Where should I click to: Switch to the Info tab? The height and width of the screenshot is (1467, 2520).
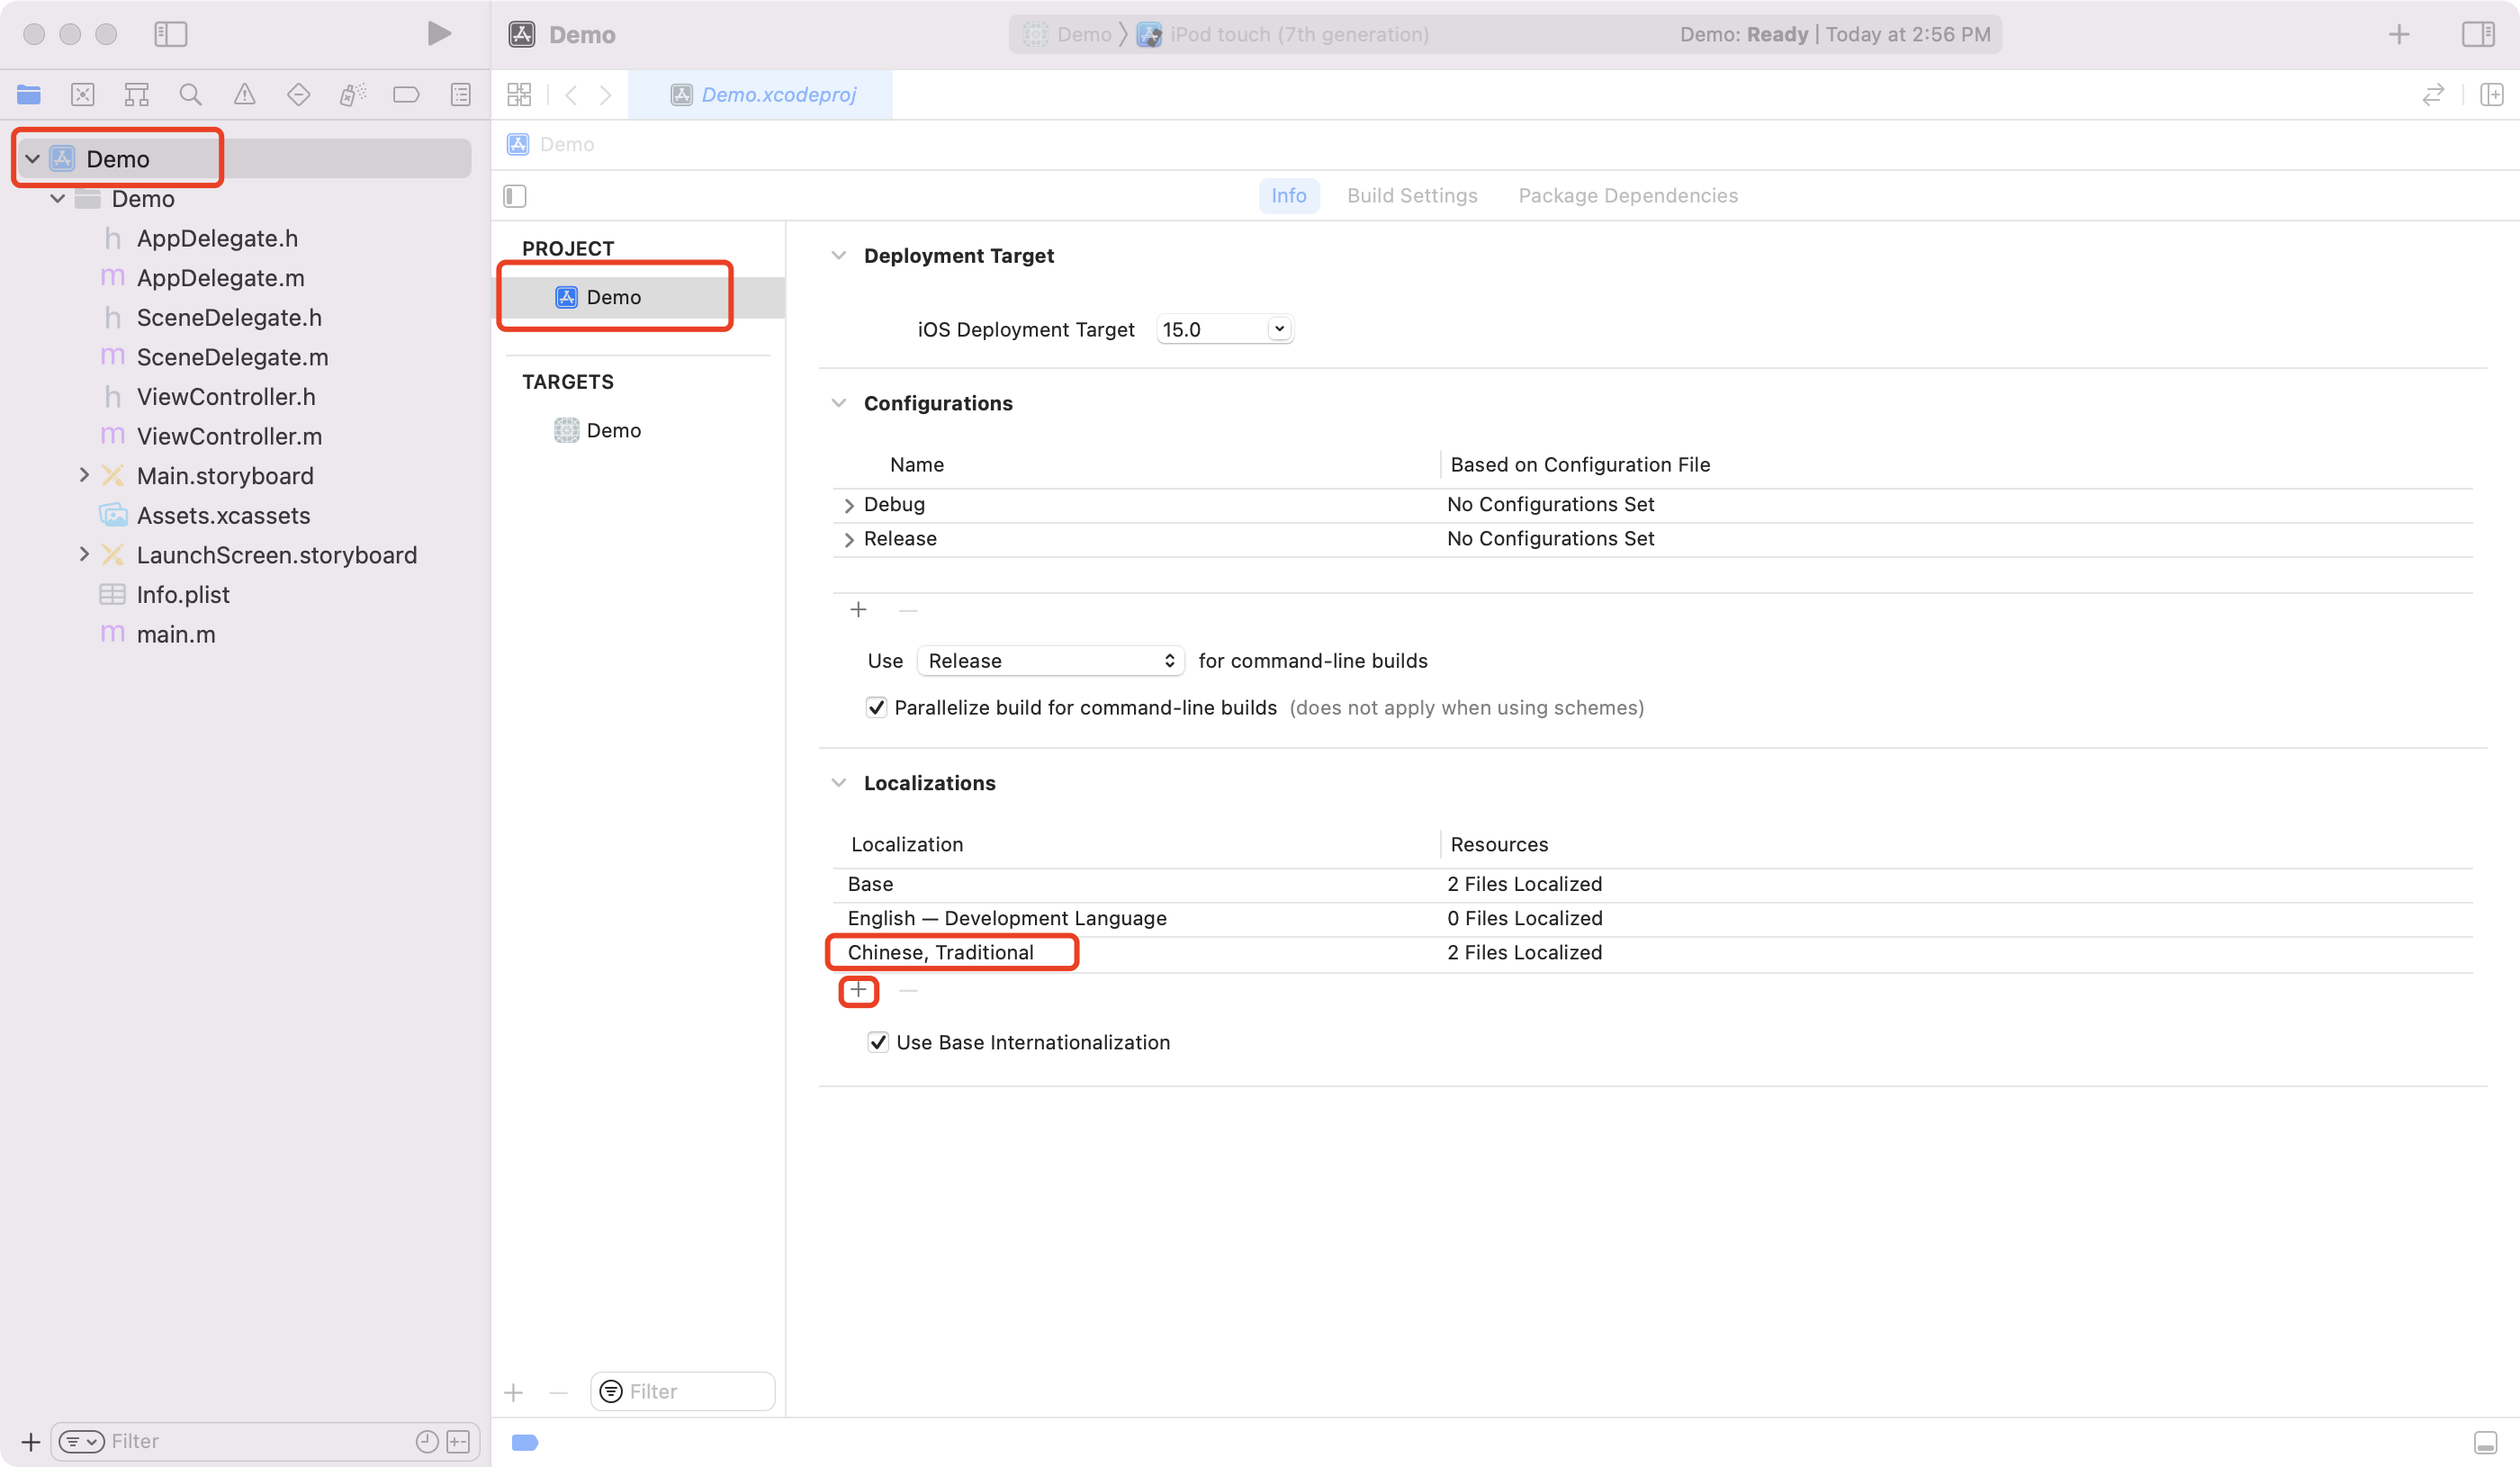(x=1288, y=196)
